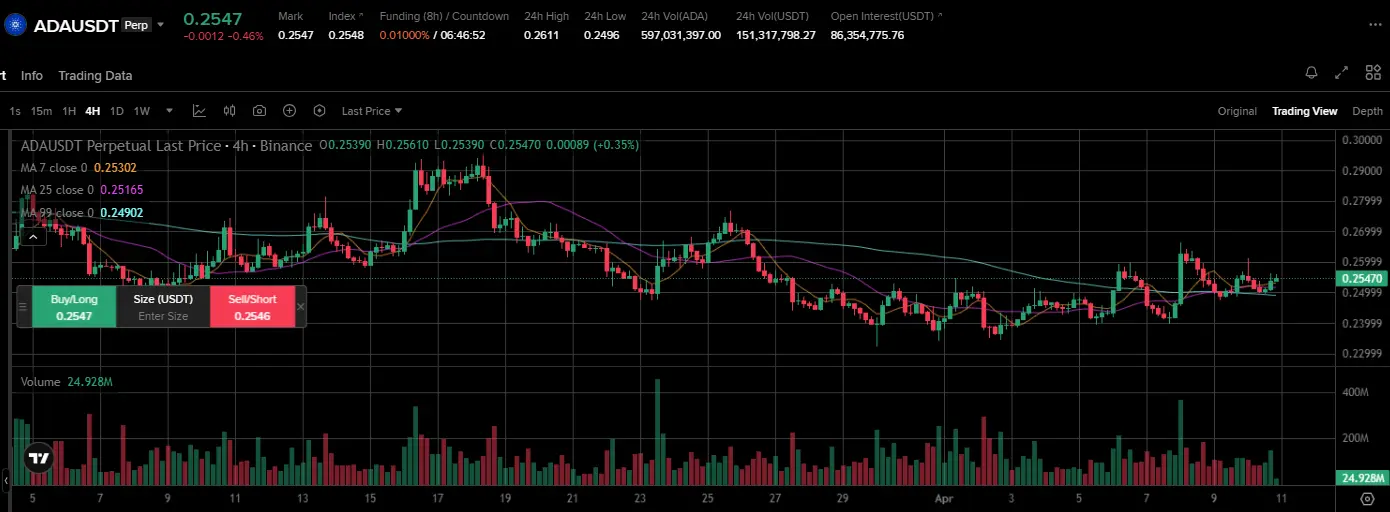Click the 24h High value 0.2611
Image resolution: width=1390 pixels, height=512 pixels.
point(541,35)
